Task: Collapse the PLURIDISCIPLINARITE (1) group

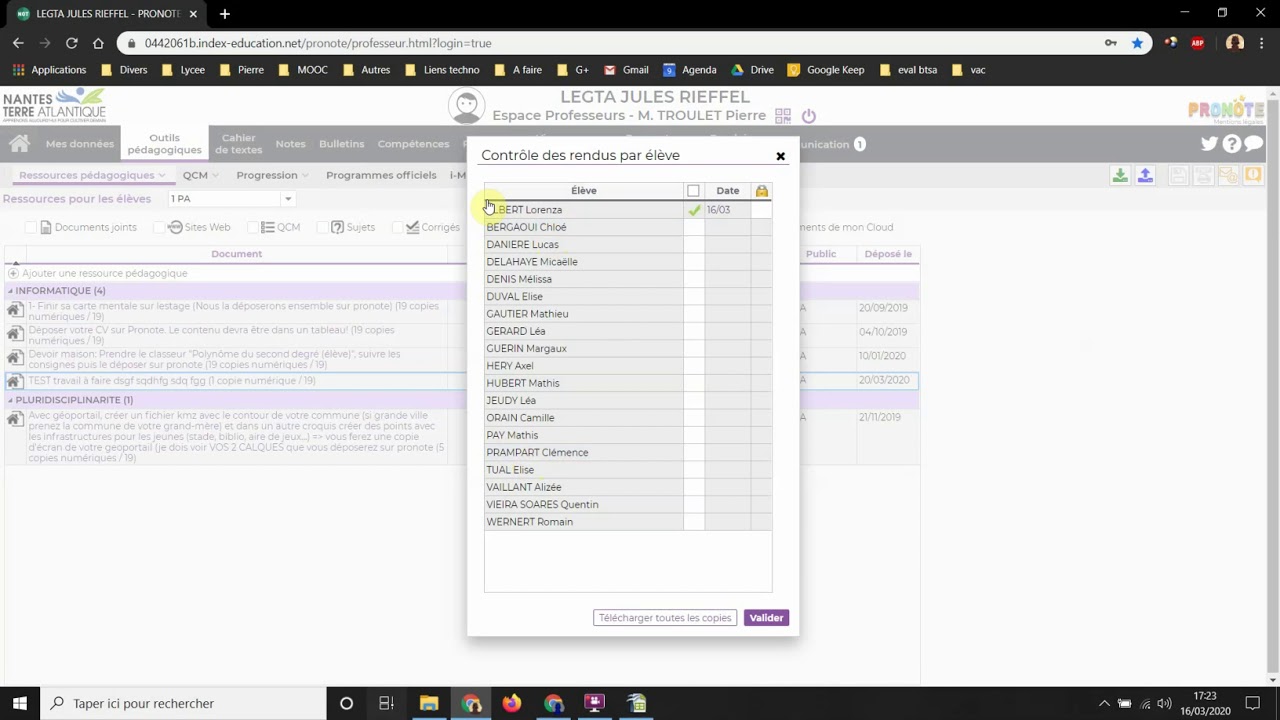Action: (x=10, y=400)
